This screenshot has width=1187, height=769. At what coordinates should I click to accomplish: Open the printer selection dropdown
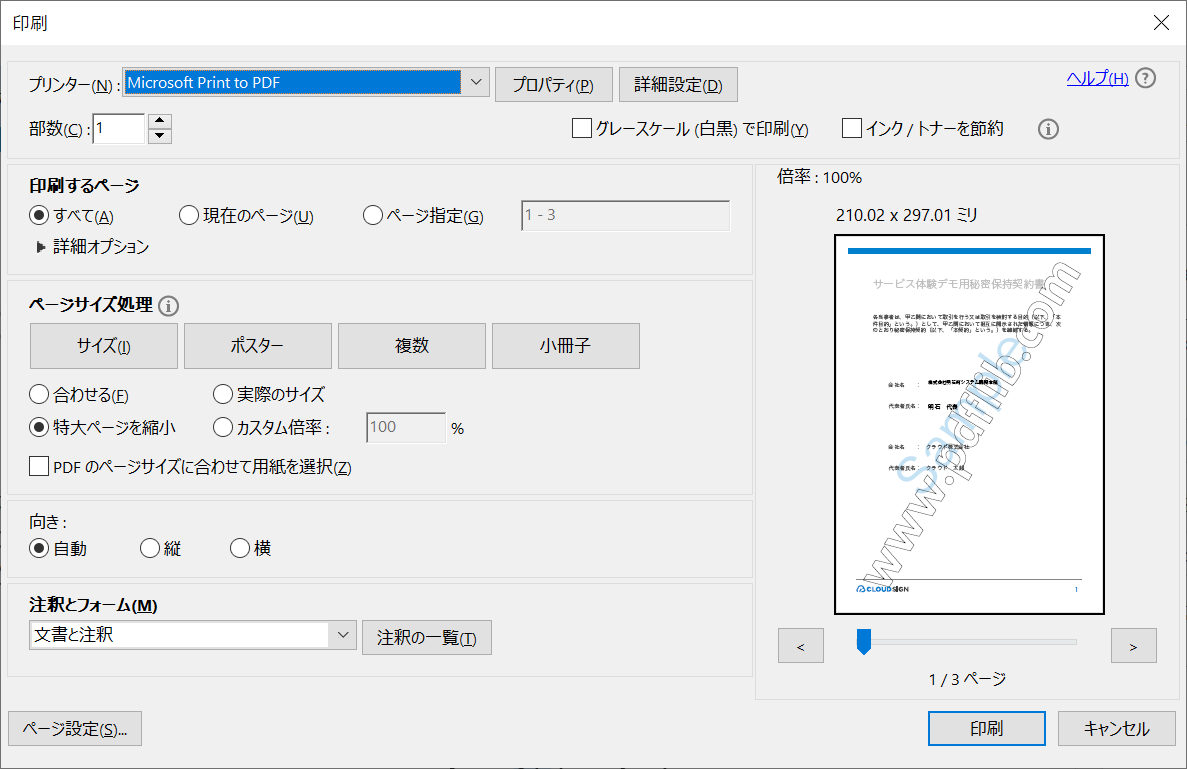click(x=476, y=83)
